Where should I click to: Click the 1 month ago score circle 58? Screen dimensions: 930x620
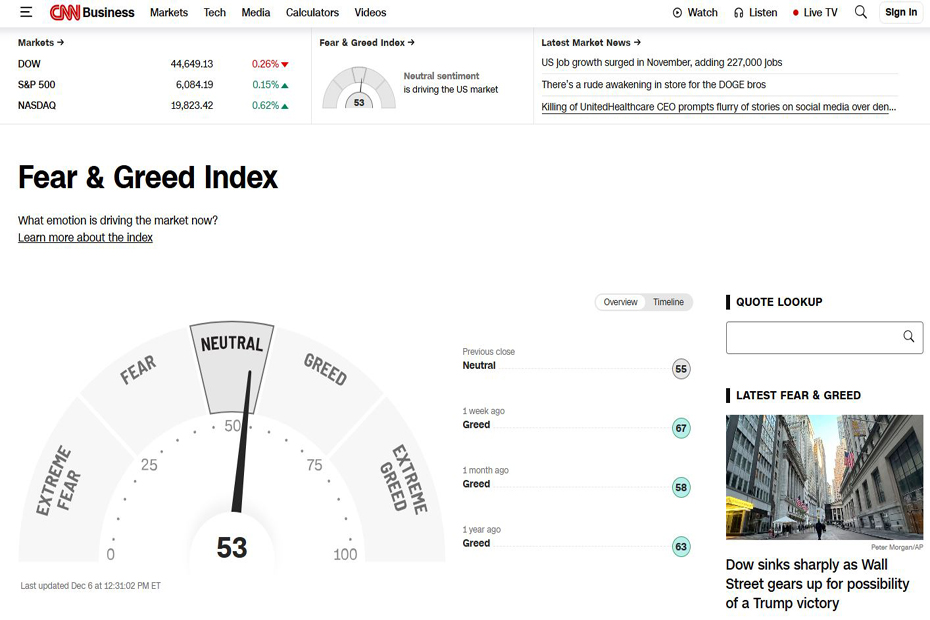pos(681,488)
